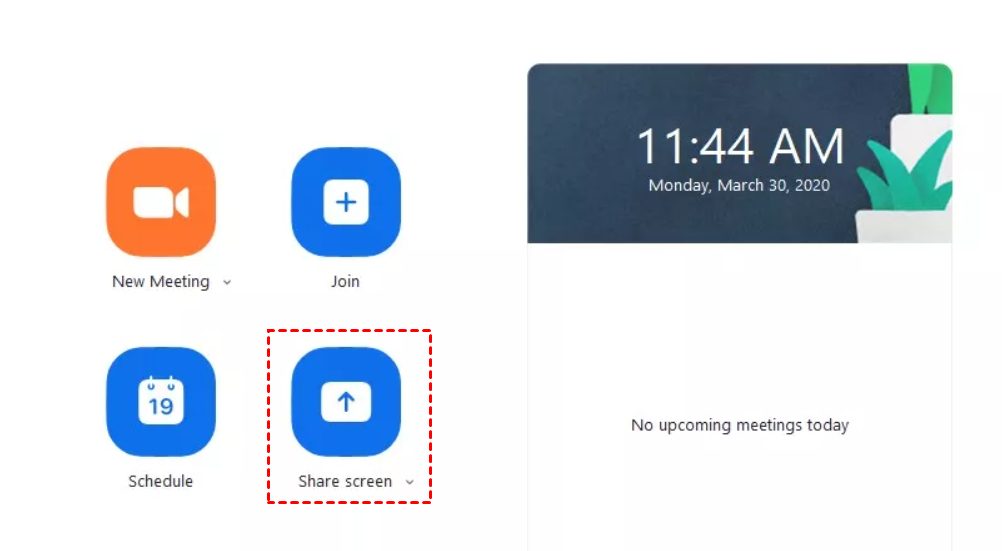The height and width of the screenshot is (551, 1002).
Task: Click the Join text label
Action: point(345,281)
